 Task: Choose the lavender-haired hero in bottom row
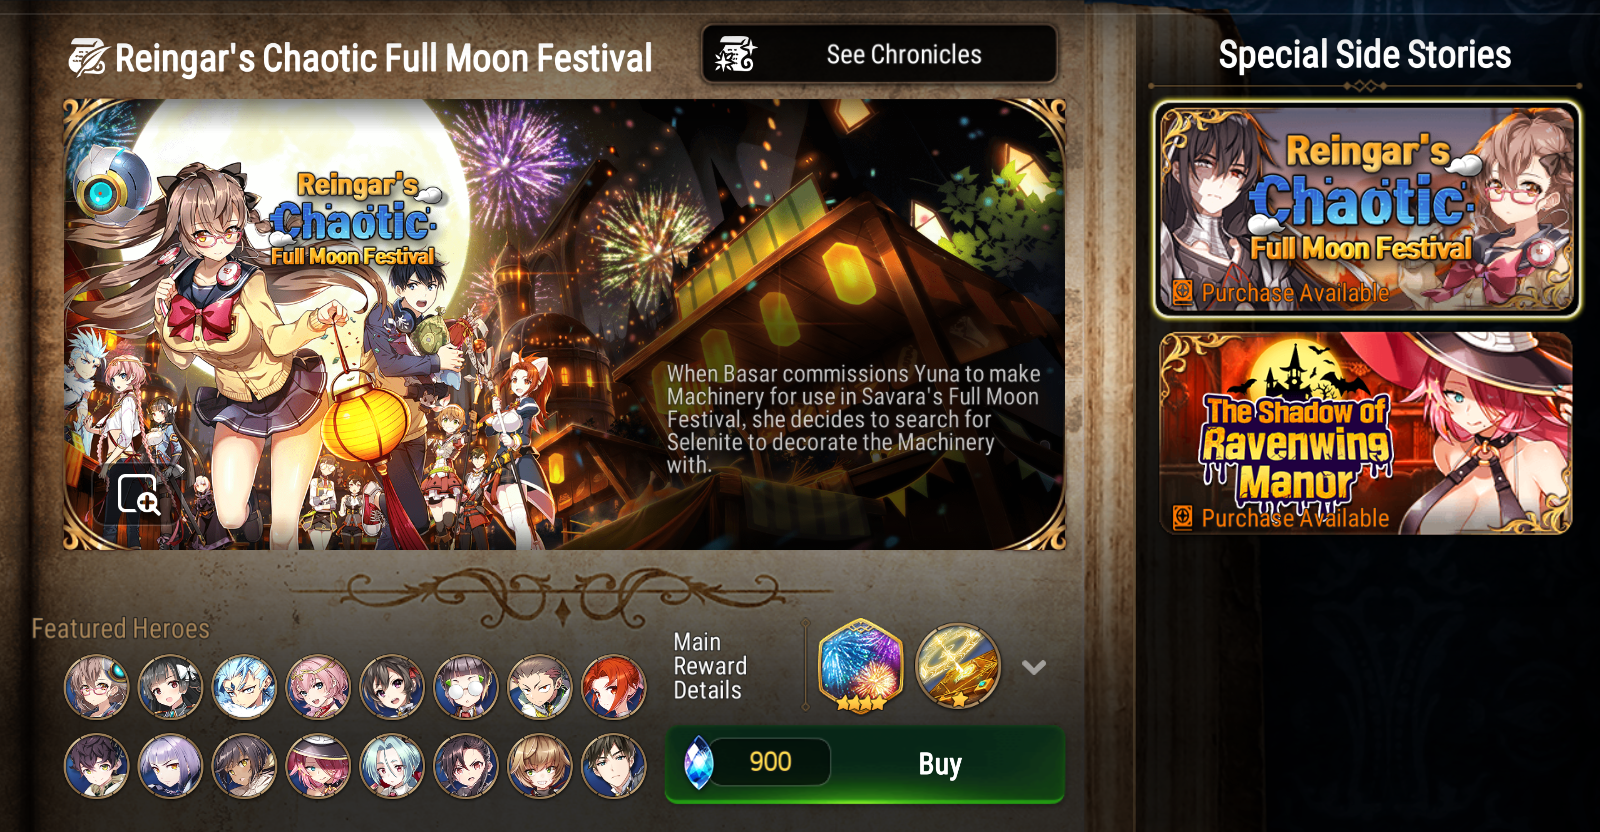point(170,766)
